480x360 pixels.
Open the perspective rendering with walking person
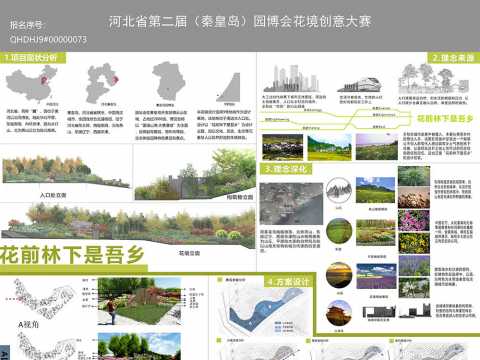[139, 302]
